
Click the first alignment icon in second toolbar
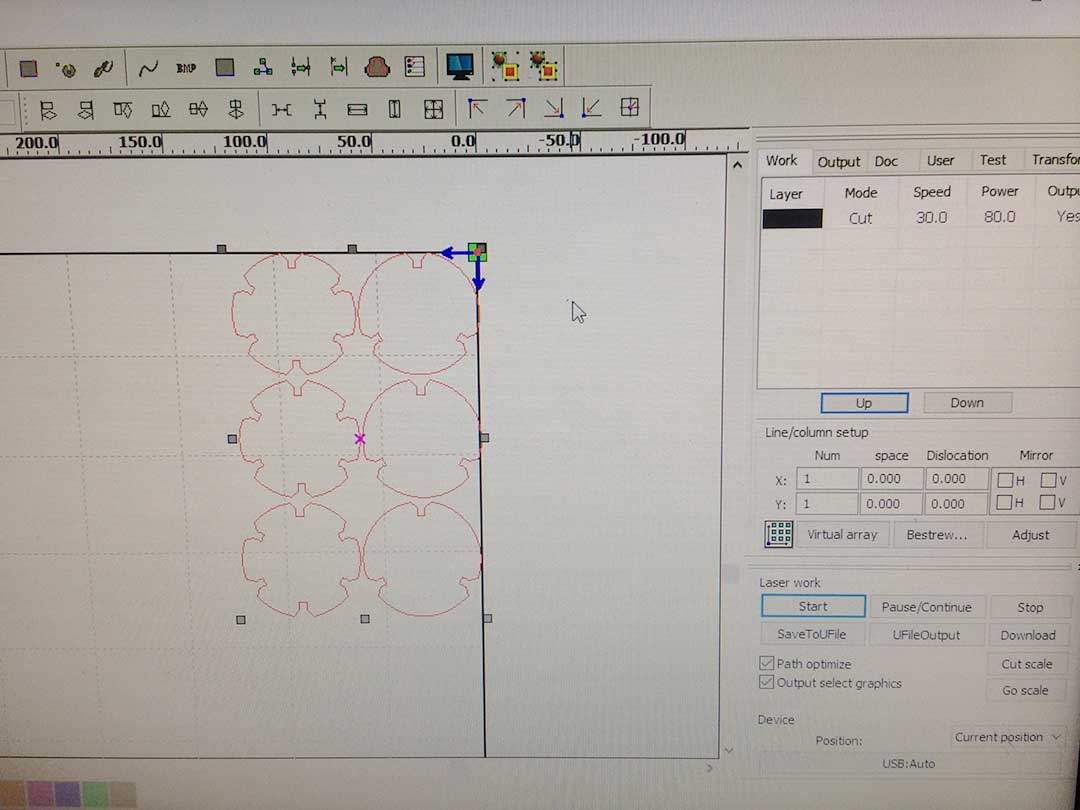click(48, 110)
